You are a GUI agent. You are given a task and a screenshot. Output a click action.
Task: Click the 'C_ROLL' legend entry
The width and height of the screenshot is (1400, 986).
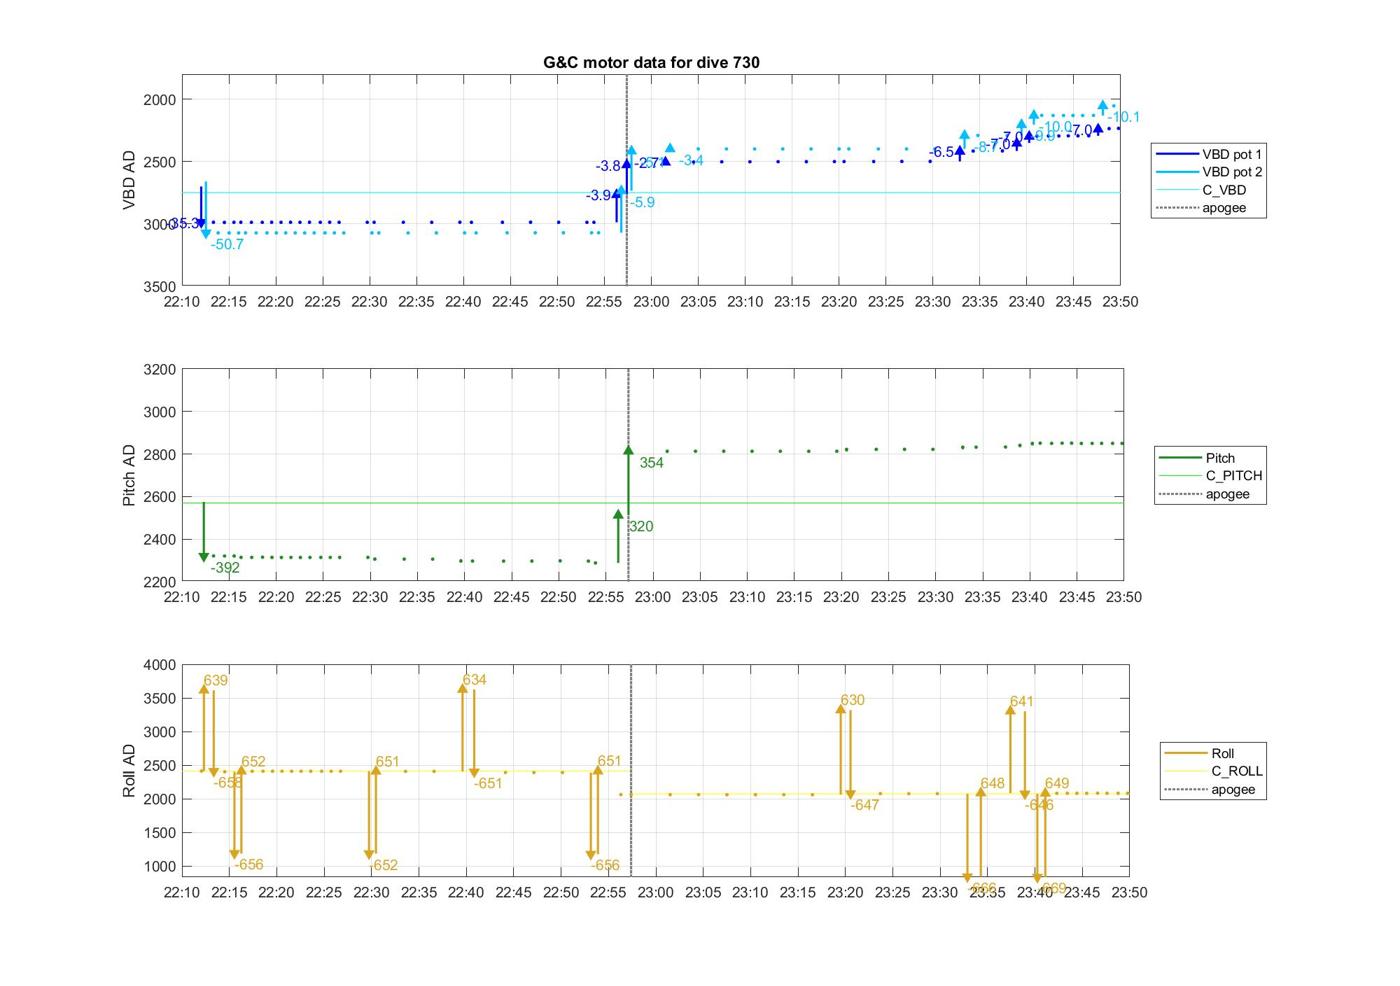click(1214, 771)
